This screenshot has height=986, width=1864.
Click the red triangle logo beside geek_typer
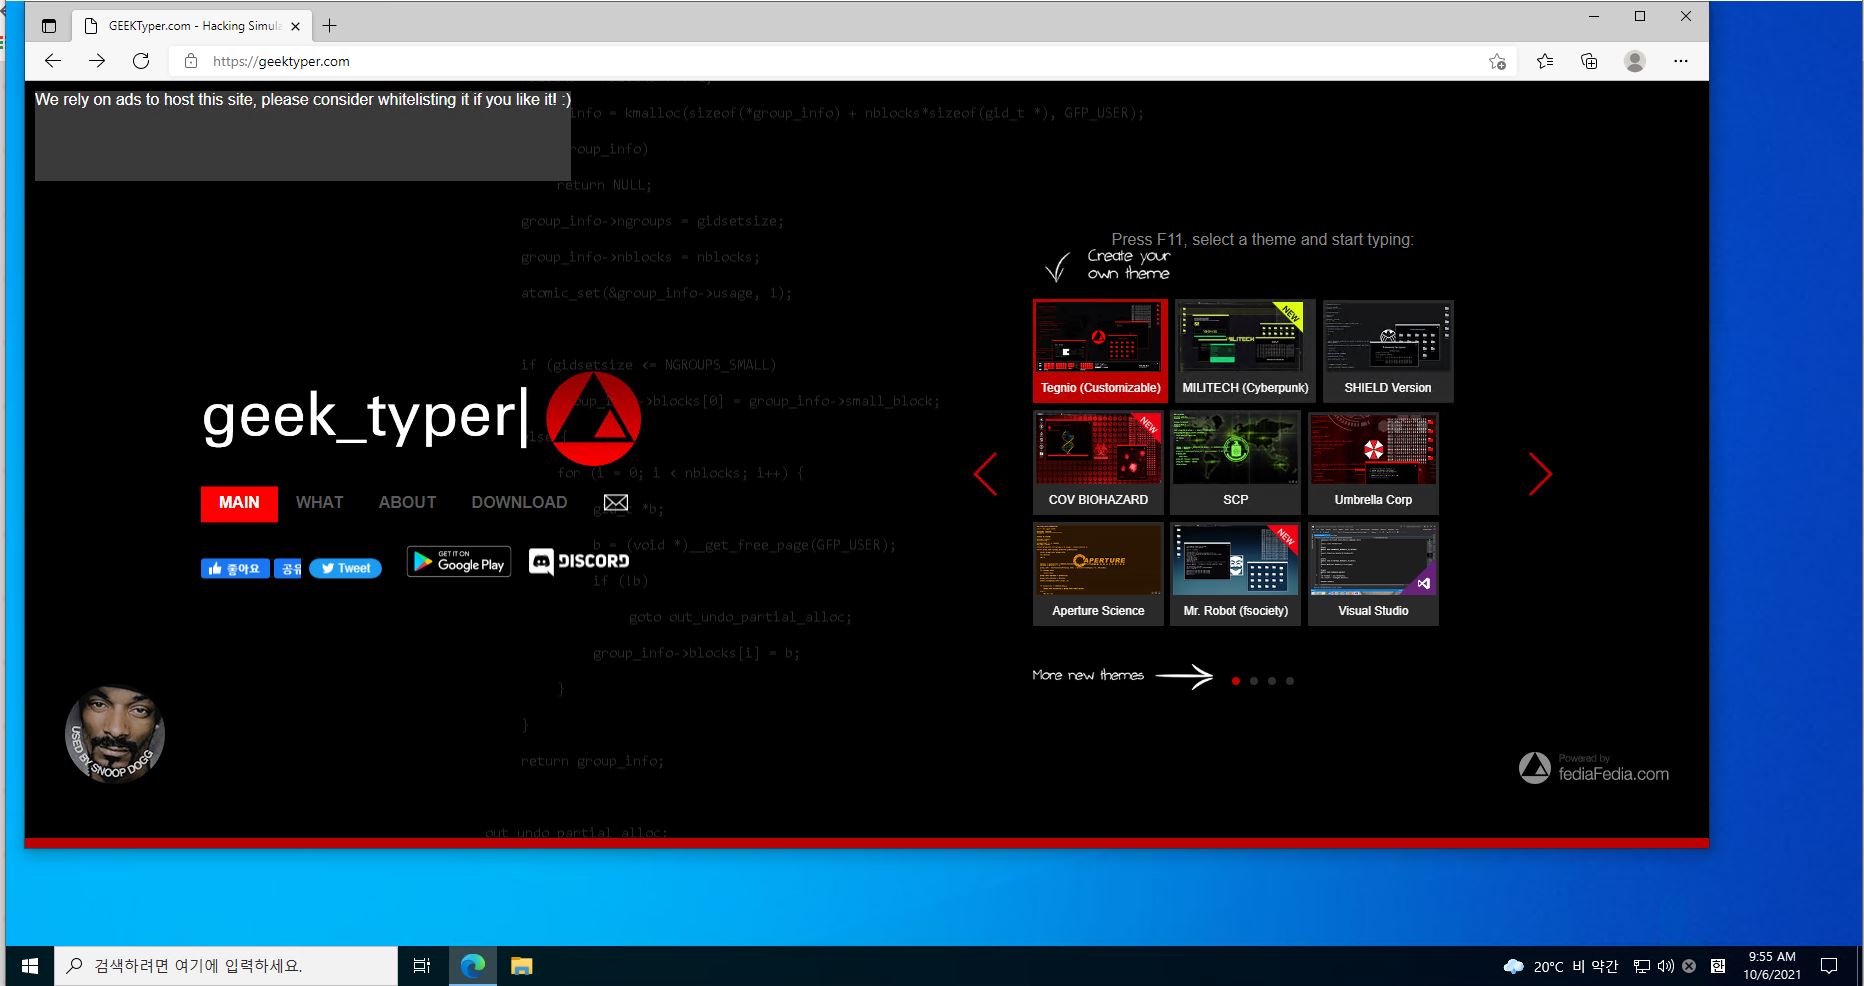click(594, 419)
